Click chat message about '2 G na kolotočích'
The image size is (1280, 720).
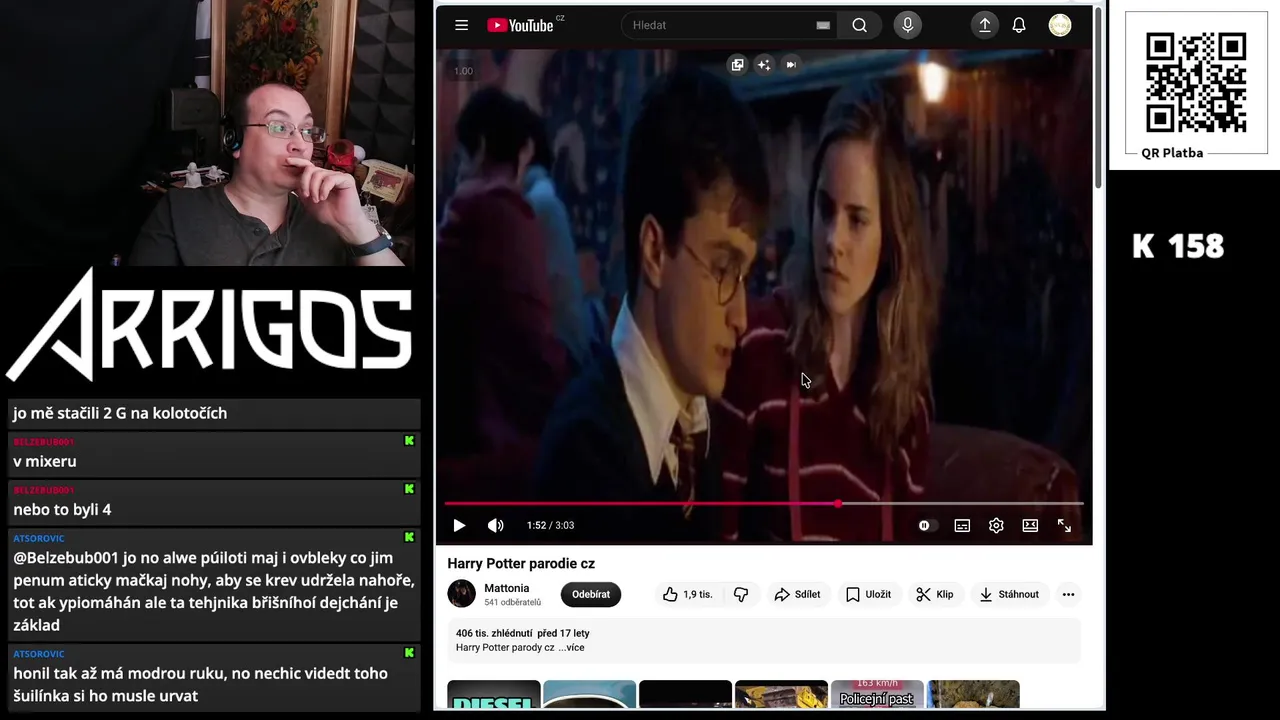[120, 413]
